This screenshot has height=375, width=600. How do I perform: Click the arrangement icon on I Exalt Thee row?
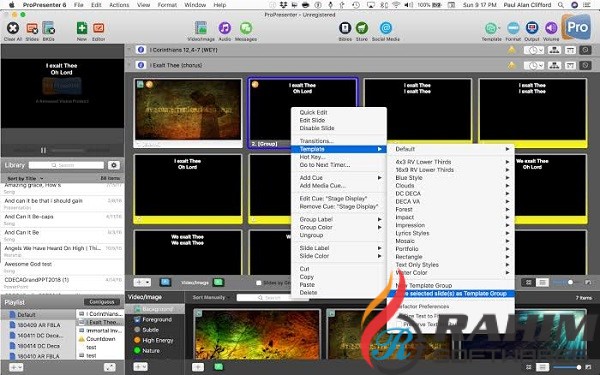(x=554, y=65)
